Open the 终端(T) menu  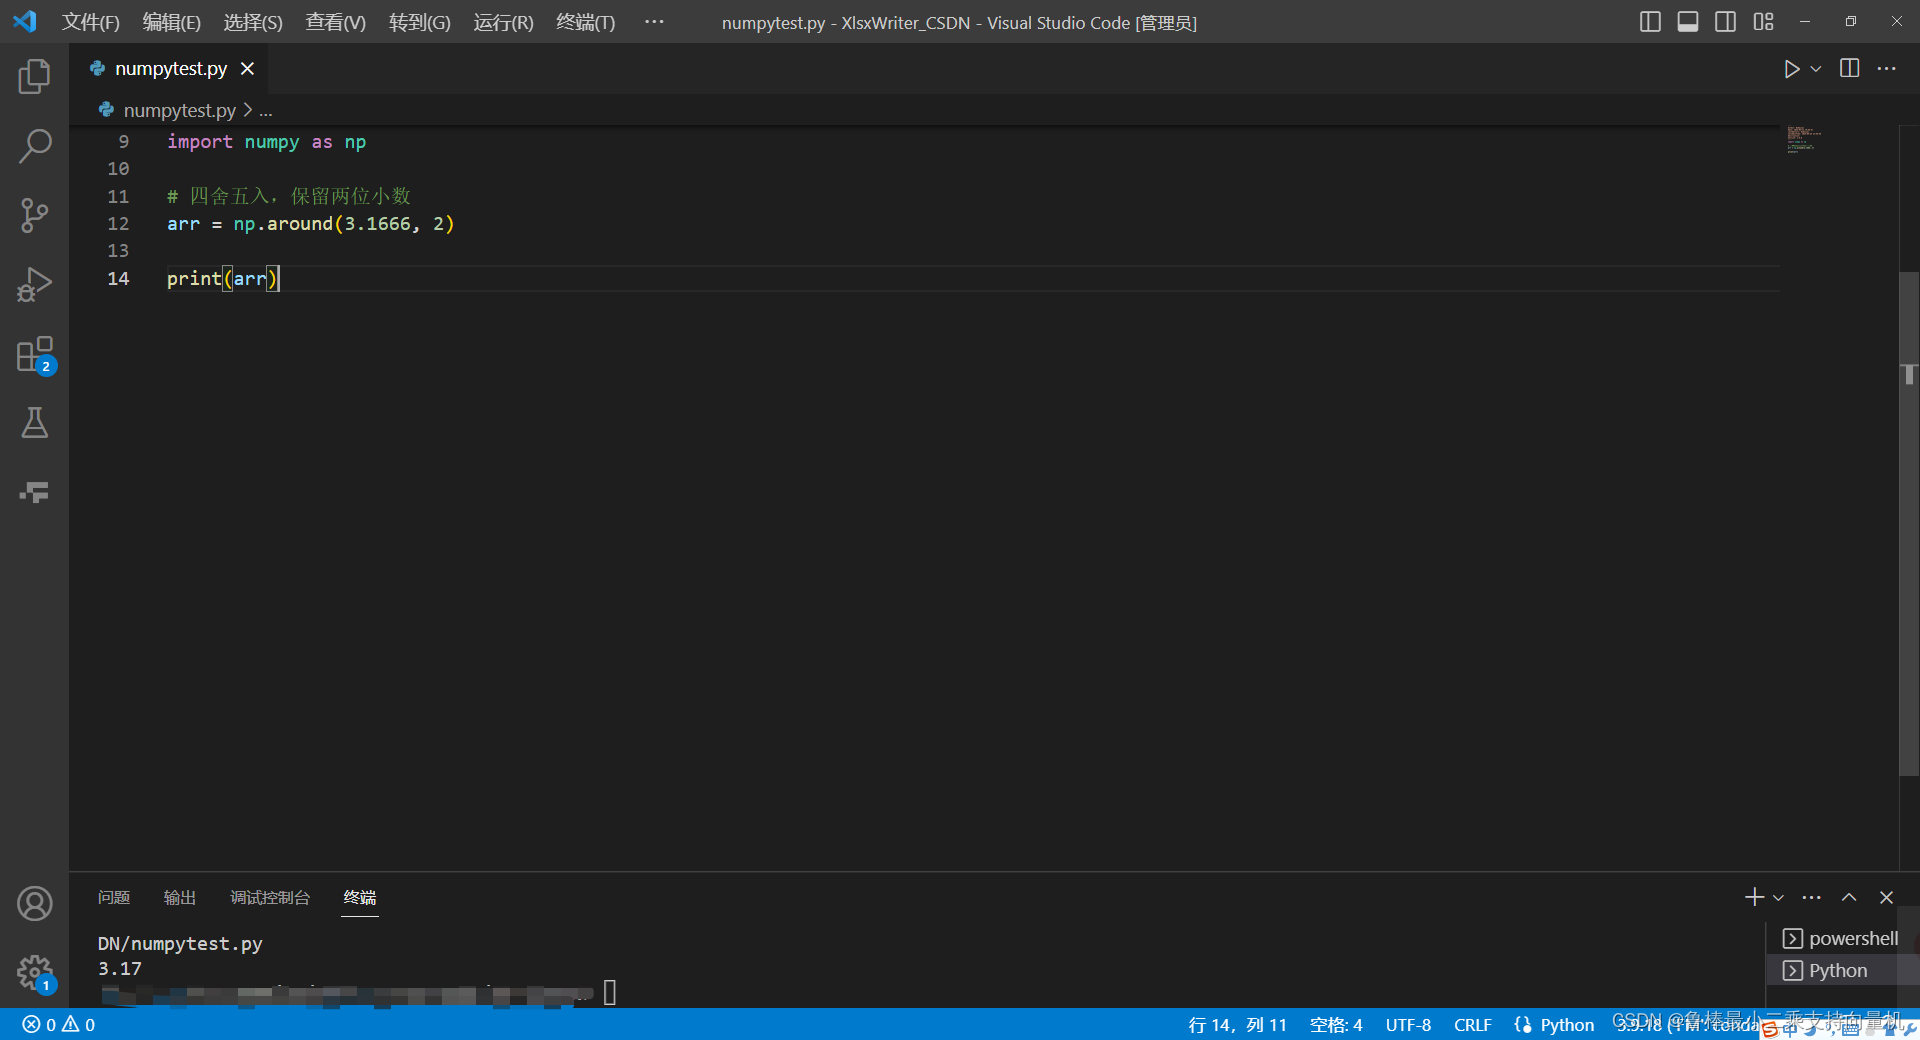pos(586,22)
